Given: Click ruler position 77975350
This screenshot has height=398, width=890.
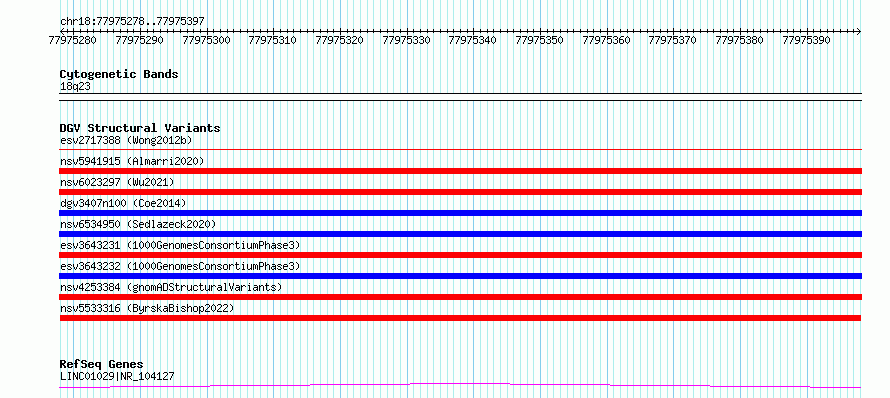Looking at the screenshot, I should (x=540, y=40).
